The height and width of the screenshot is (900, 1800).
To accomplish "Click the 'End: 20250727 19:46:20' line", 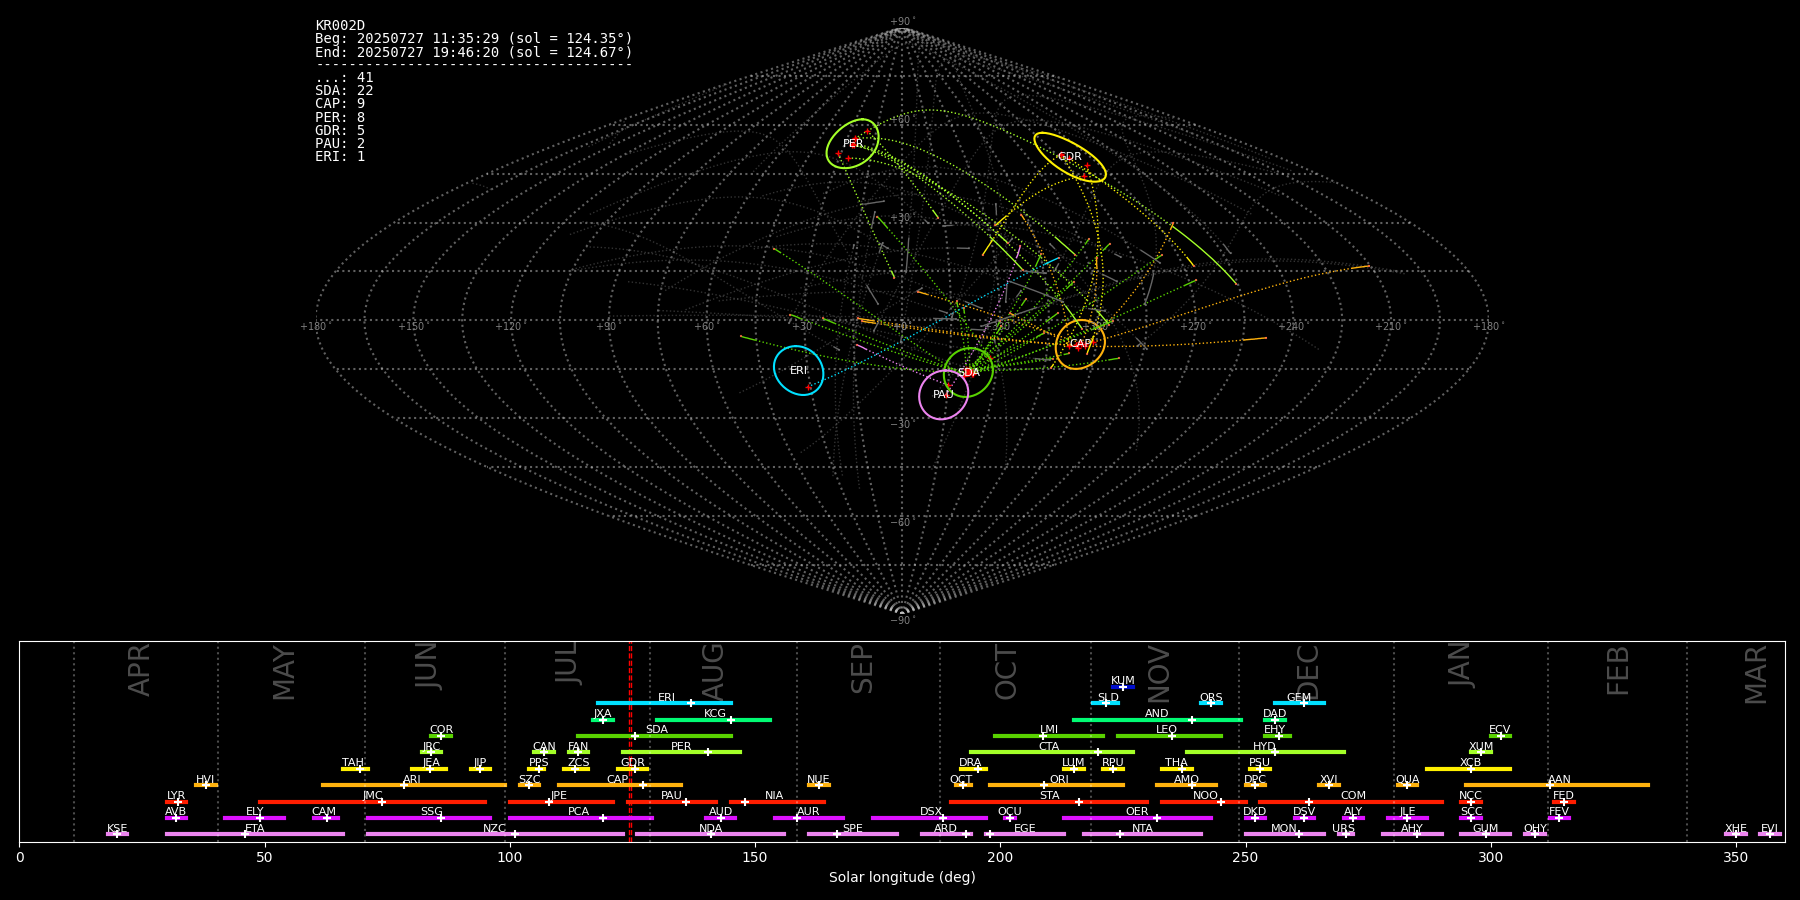I will pyautogui.click(x=474, y=52).
